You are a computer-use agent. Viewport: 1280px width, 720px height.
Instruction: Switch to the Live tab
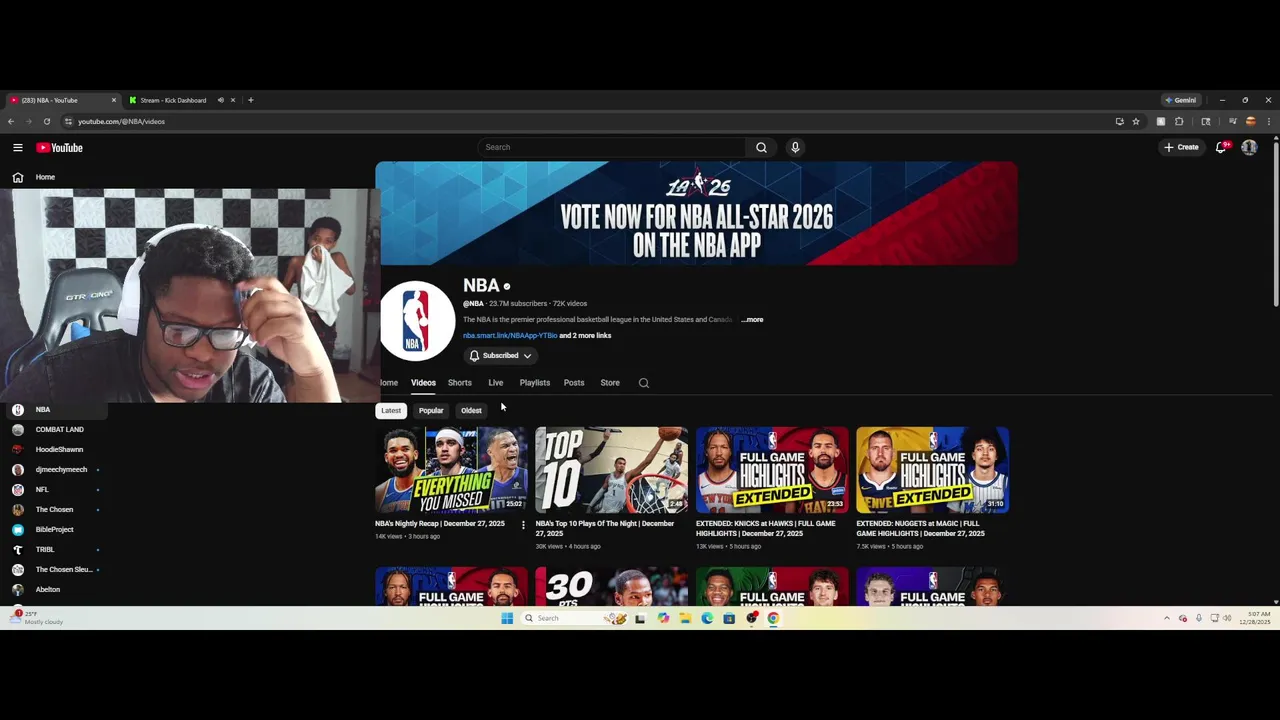pos(496,383)
